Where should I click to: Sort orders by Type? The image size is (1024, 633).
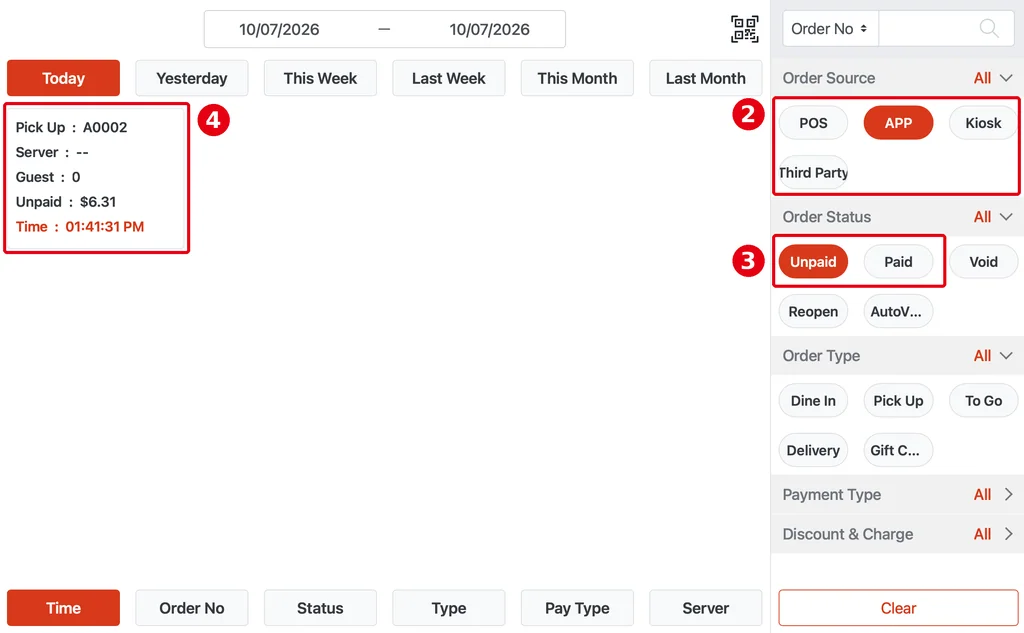pyautogui.click(x=449, y=608)
